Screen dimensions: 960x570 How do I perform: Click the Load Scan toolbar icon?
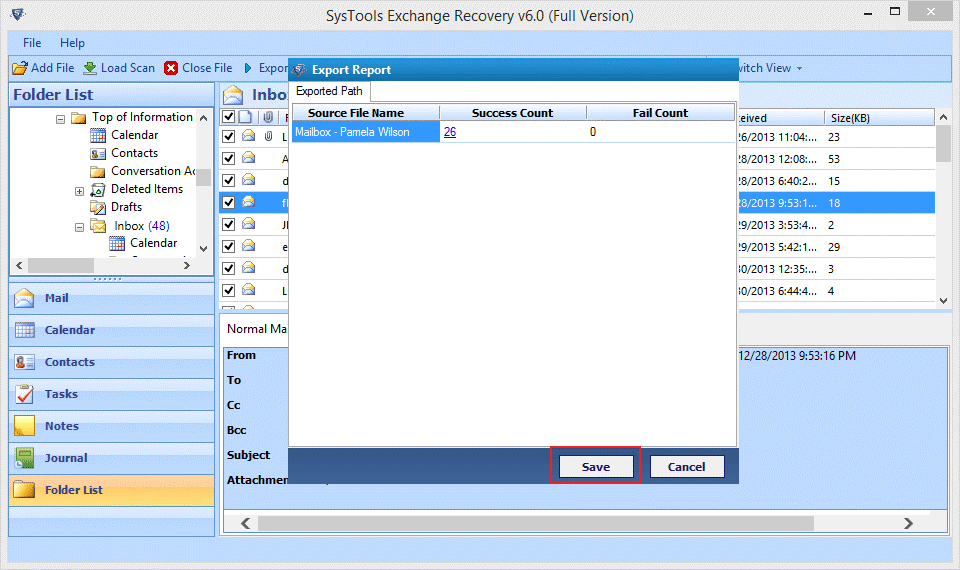90,68
